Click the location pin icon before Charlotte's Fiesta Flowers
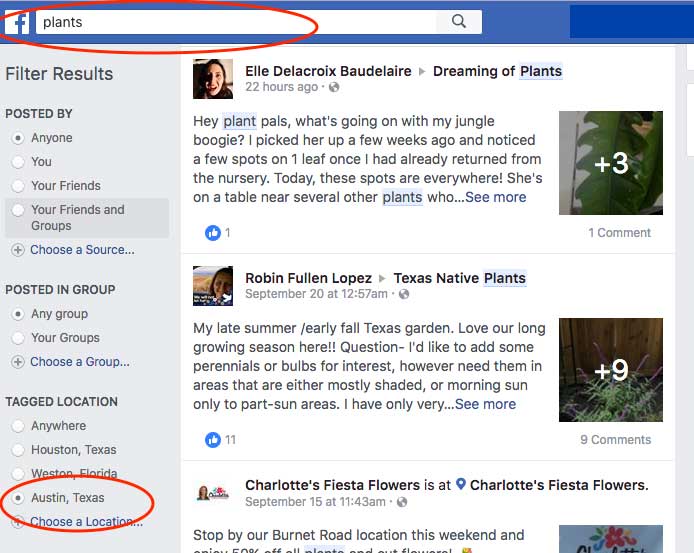 coord(461,484)
